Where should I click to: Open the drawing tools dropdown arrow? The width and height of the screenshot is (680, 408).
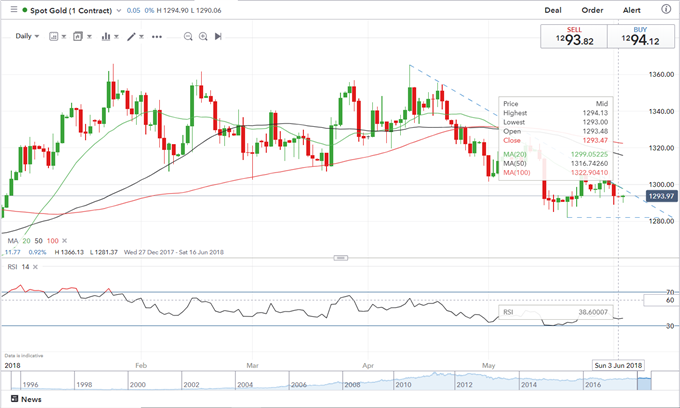pos(141,37)
